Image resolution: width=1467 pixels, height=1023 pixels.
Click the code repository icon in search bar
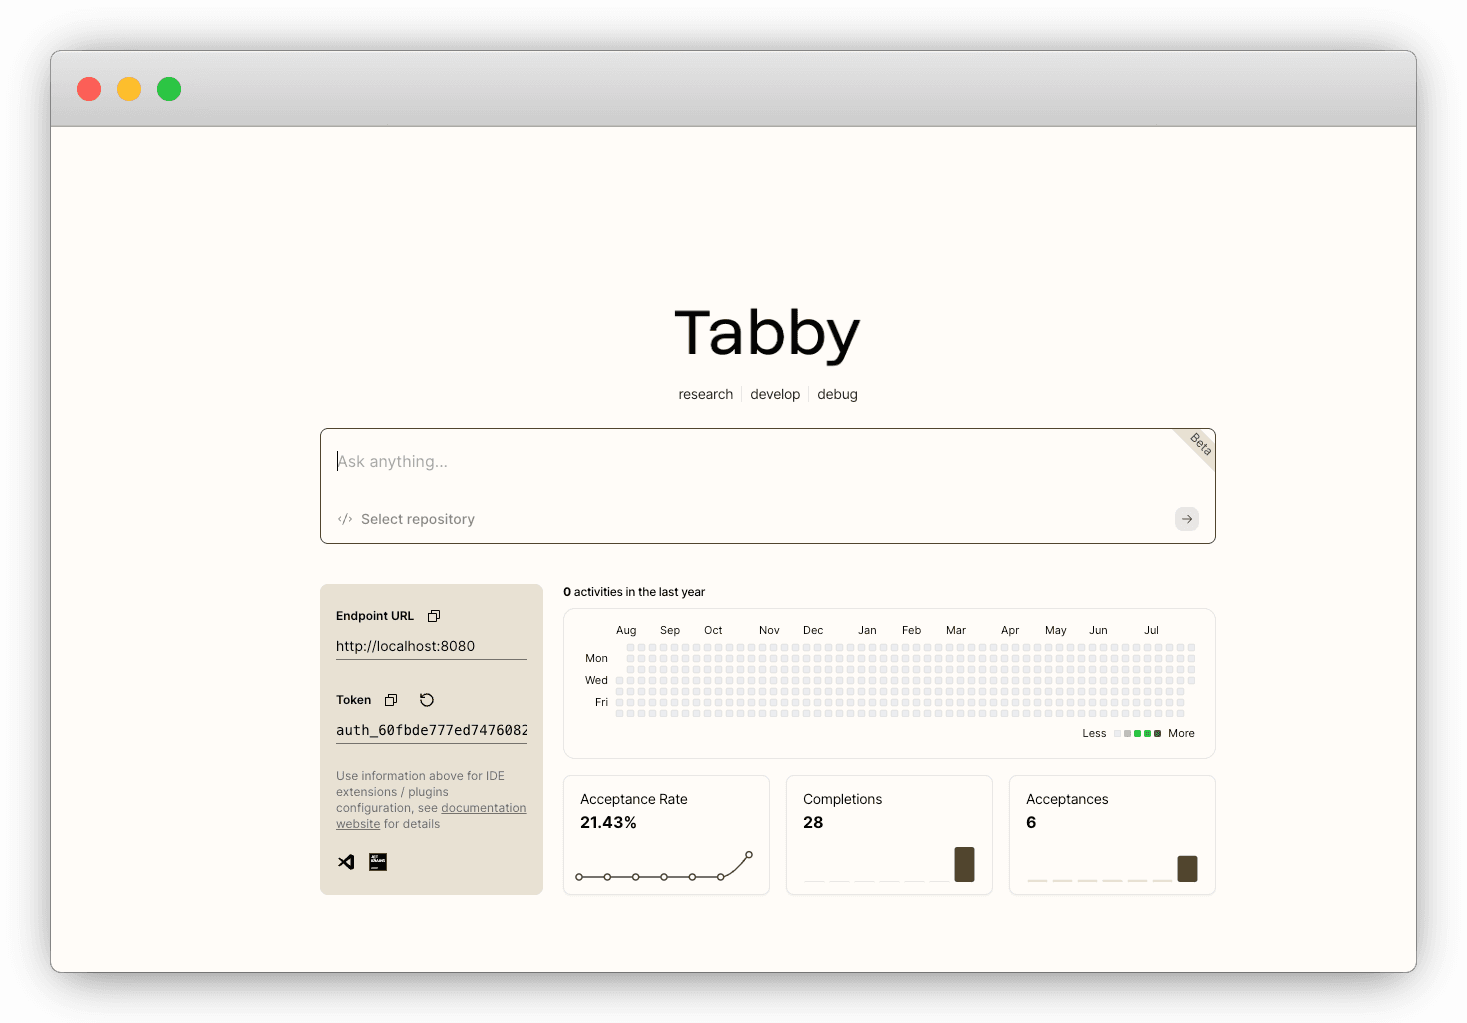344,519
